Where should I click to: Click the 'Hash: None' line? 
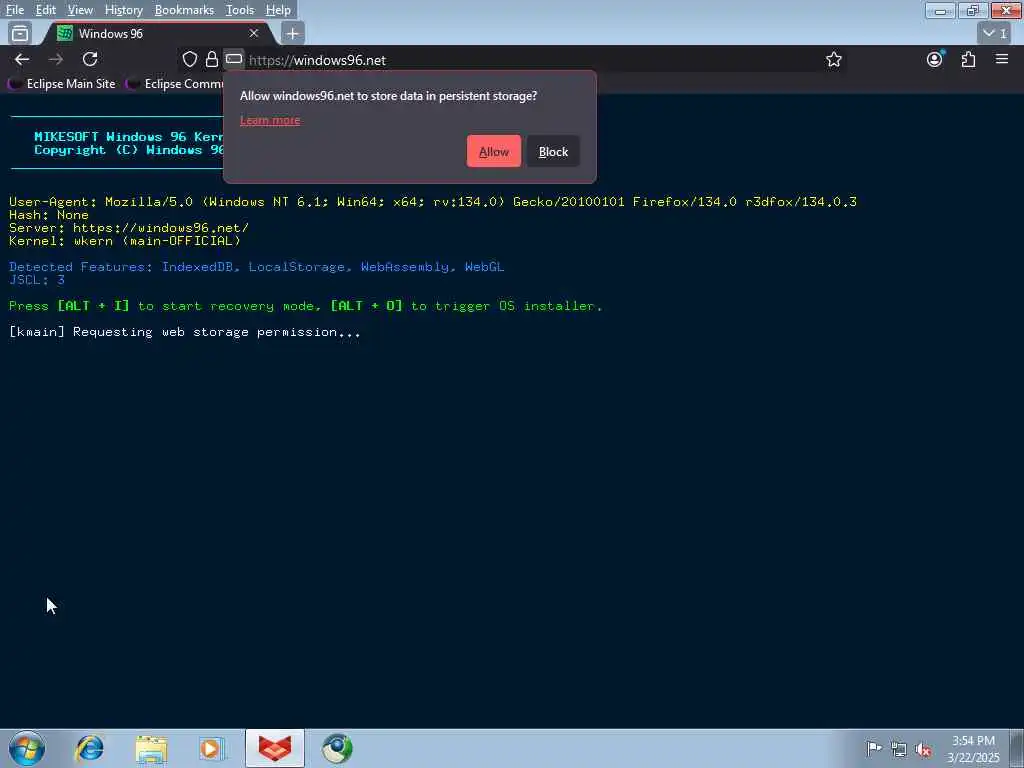point(49,215)
